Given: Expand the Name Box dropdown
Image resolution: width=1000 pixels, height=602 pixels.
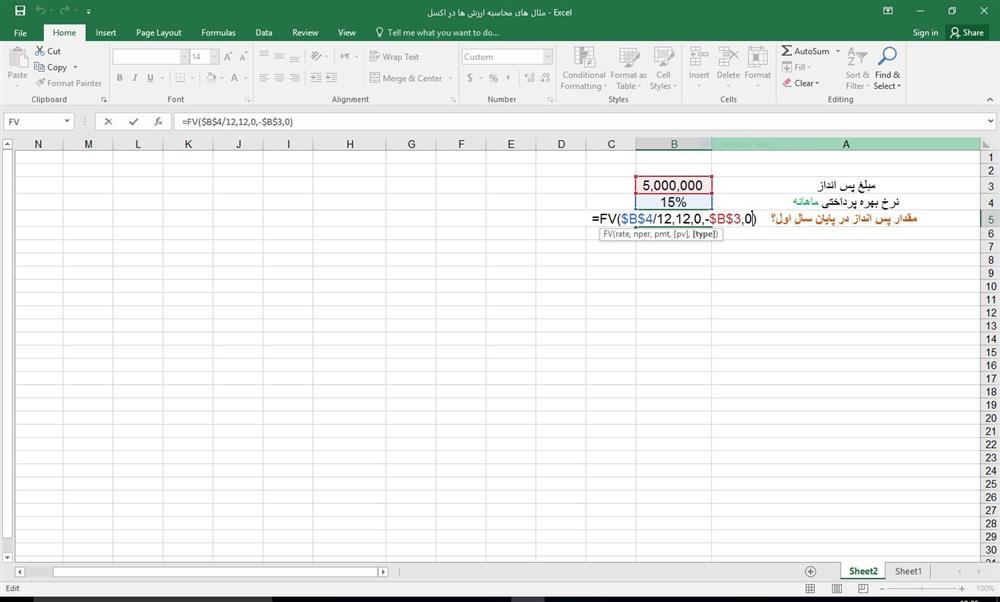Looking at the screenshot, I should point(67,121).
